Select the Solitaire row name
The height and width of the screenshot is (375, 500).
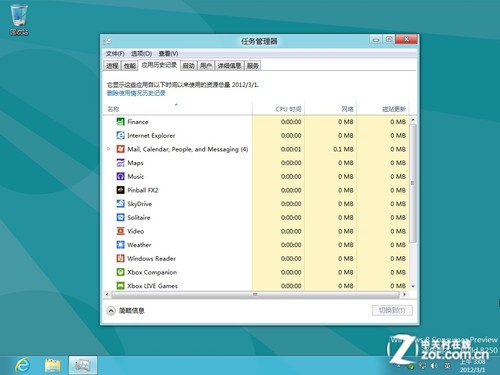pyautogui.click(x=139, y=218)
